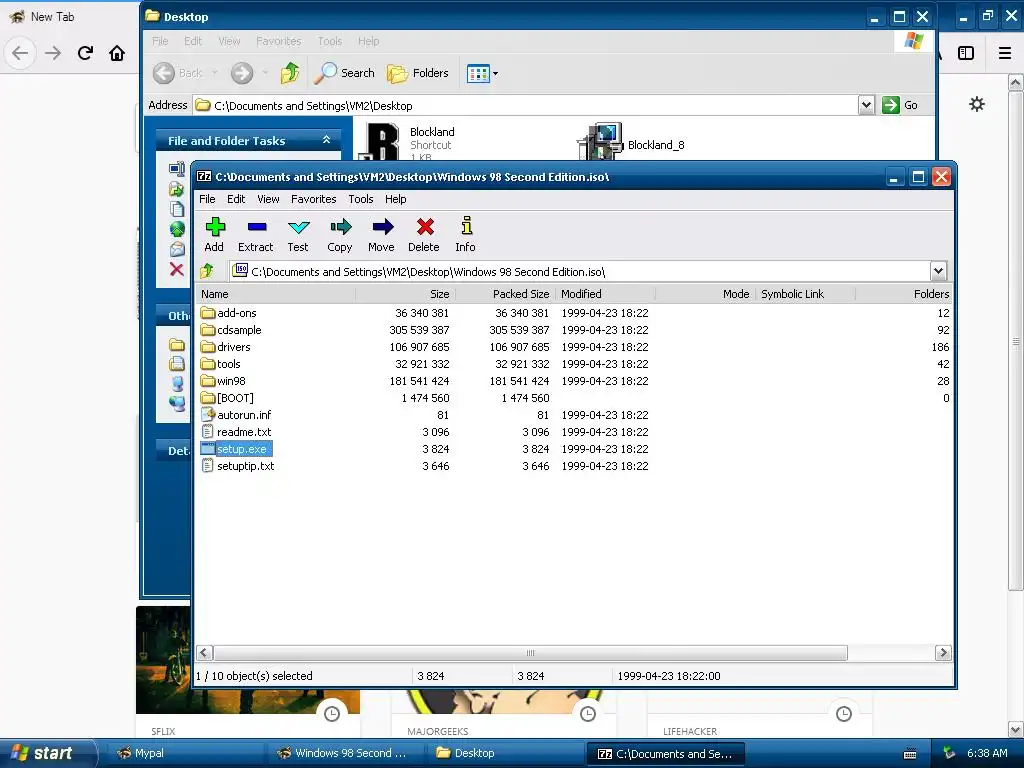Extract files with the Extract tool

click(x=255, y=235)
